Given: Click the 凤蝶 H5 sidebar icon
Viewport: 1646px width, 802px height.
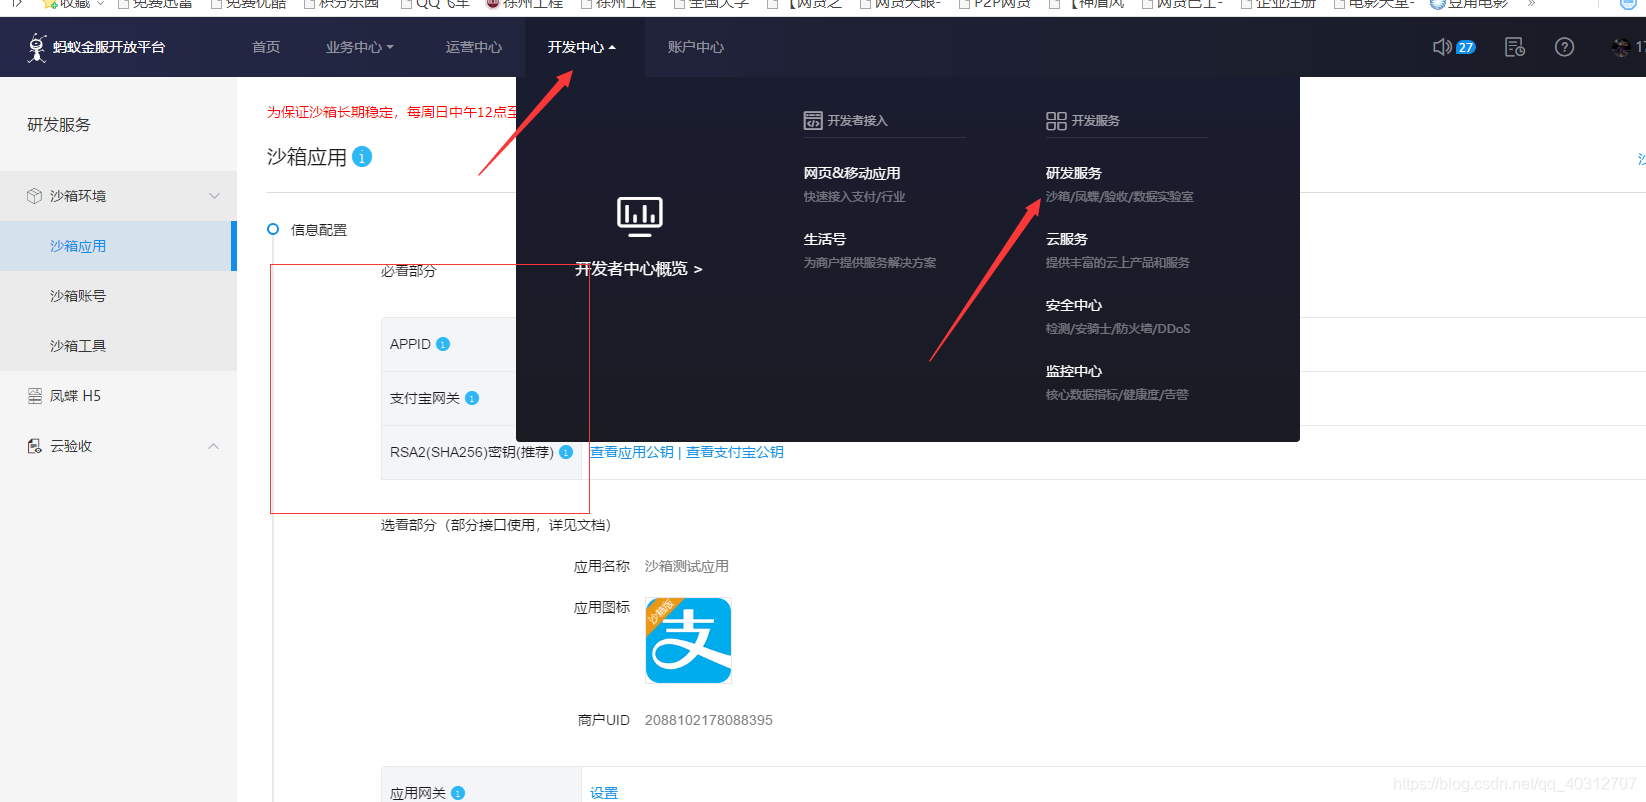Looking at the screenshot, I should point(35,396).
